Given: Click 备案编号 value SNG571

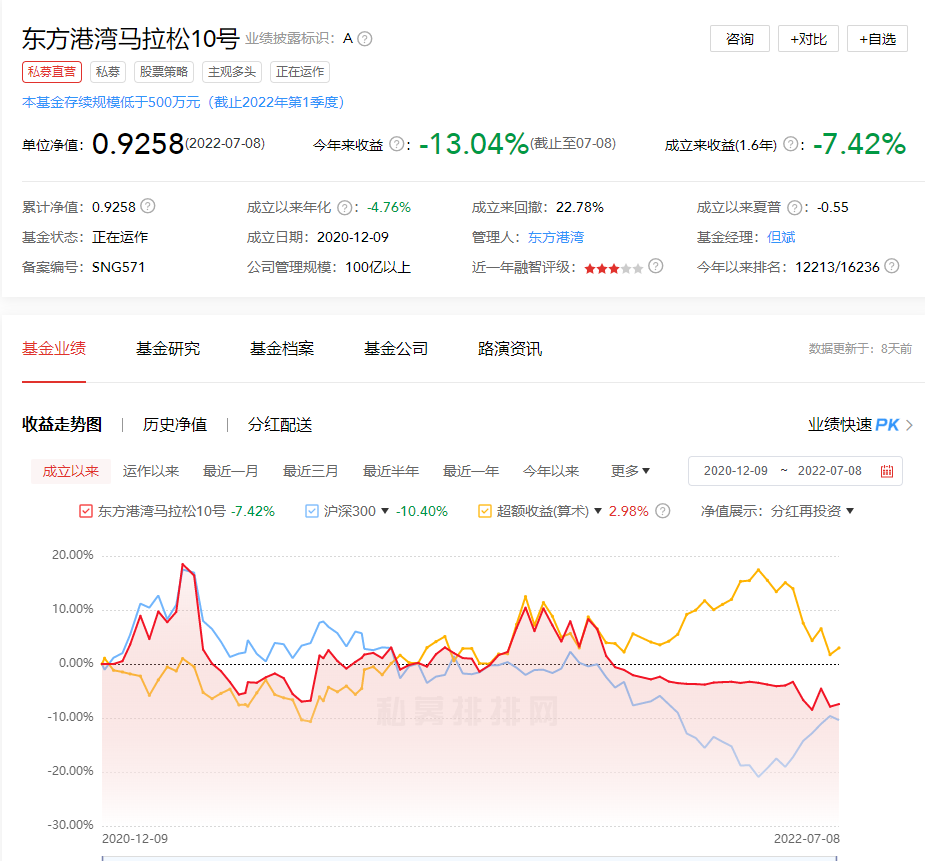Looking at the screenshot, I should (118, 267).
